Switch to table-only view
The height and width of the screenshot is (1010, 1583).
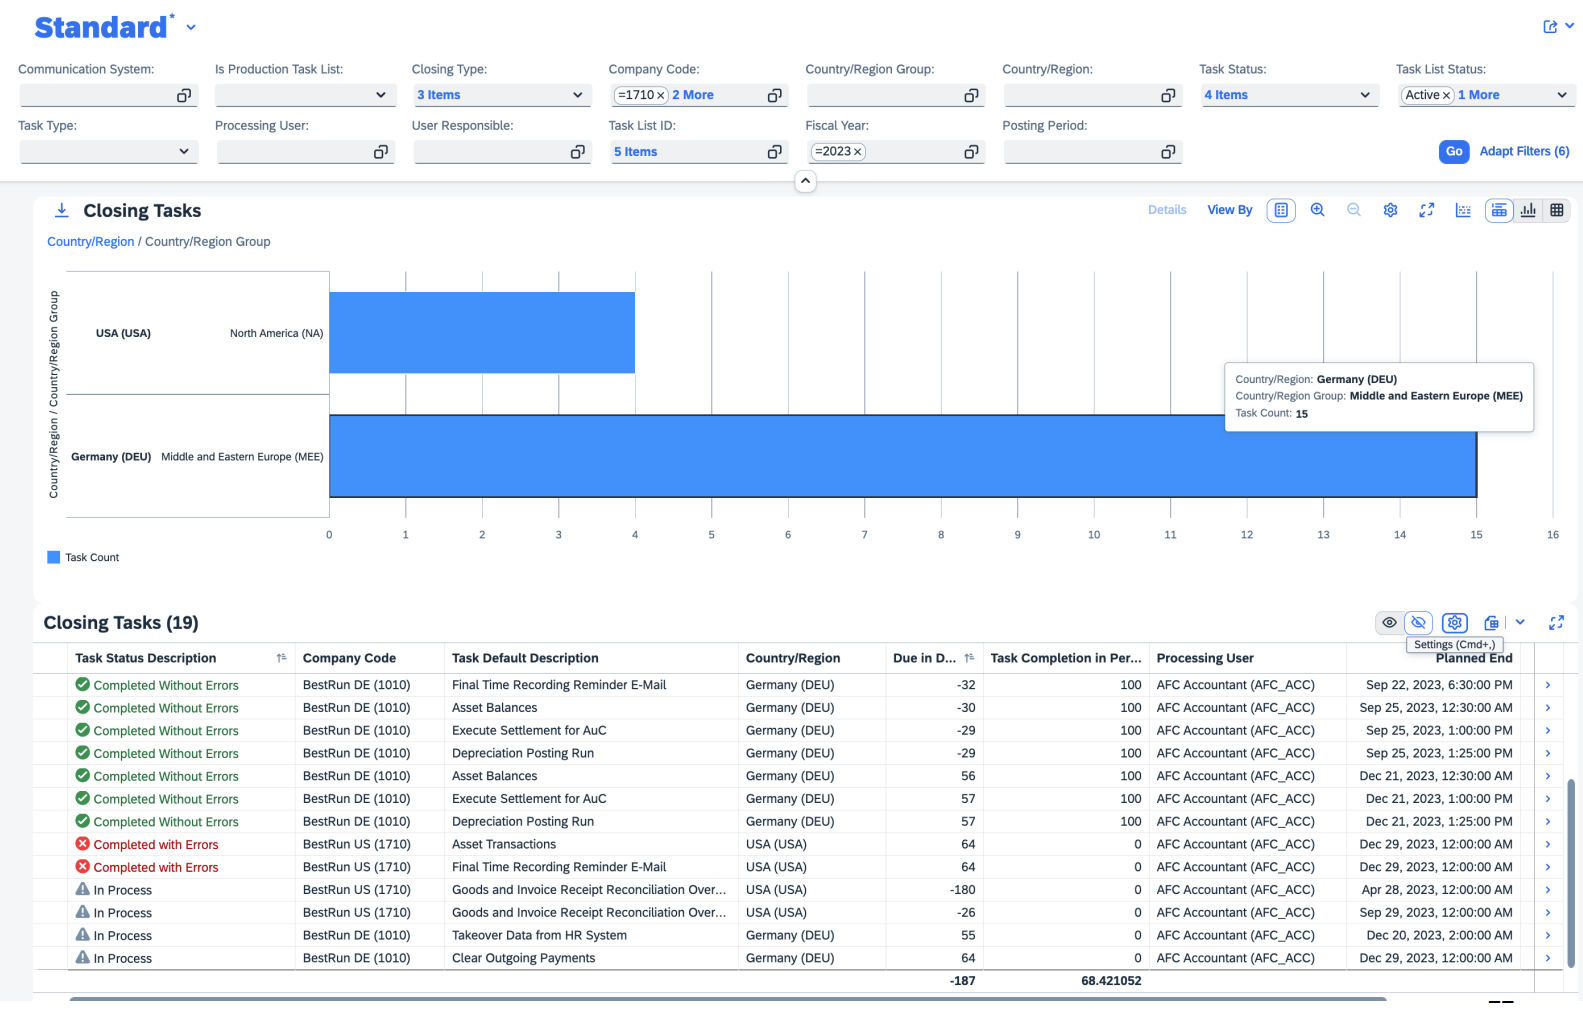1557,210
